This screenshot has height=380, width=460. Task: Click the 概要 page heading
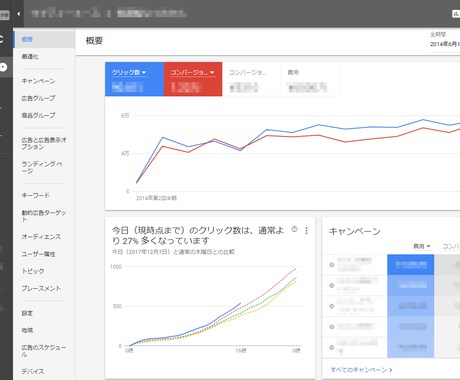[94, 41]
